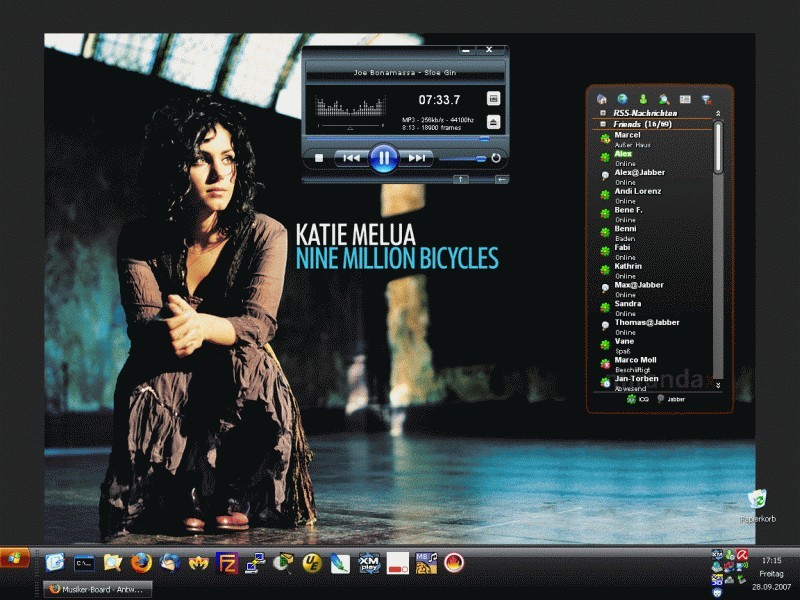Launch the MS music notes application icon
The height and width of the screenshot is (600, 800).
(x=426, y=563)
